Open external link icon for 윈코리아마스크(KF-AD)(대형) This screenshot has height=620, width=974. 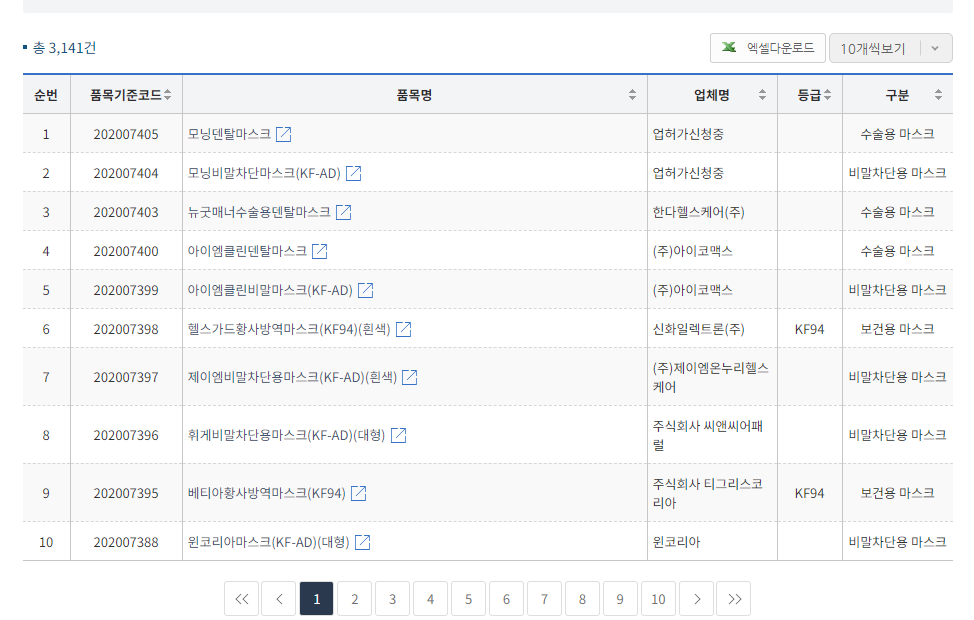pos(363,542)
